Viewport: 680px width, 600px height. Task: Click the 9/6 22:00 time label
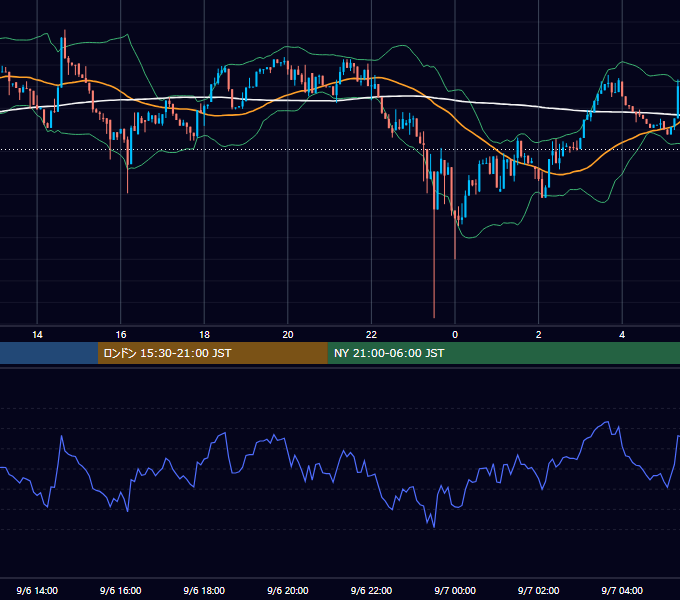(371, 590)
